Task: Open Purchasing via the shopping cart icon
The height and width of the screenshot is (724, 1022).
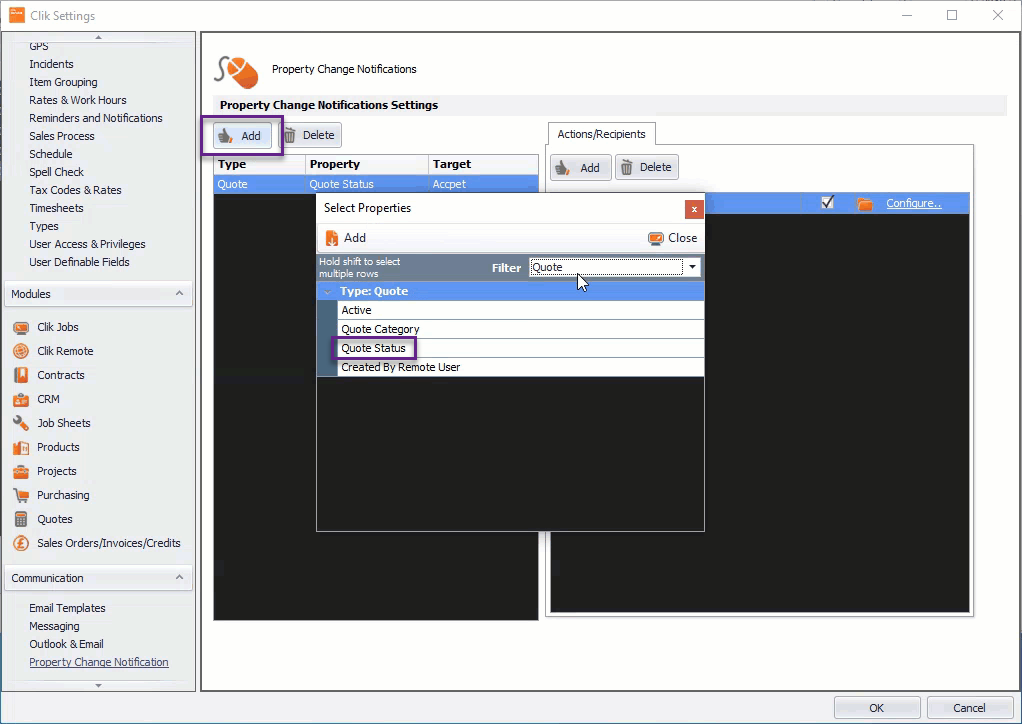Action: pyautogui.click(x=20, y=495)
